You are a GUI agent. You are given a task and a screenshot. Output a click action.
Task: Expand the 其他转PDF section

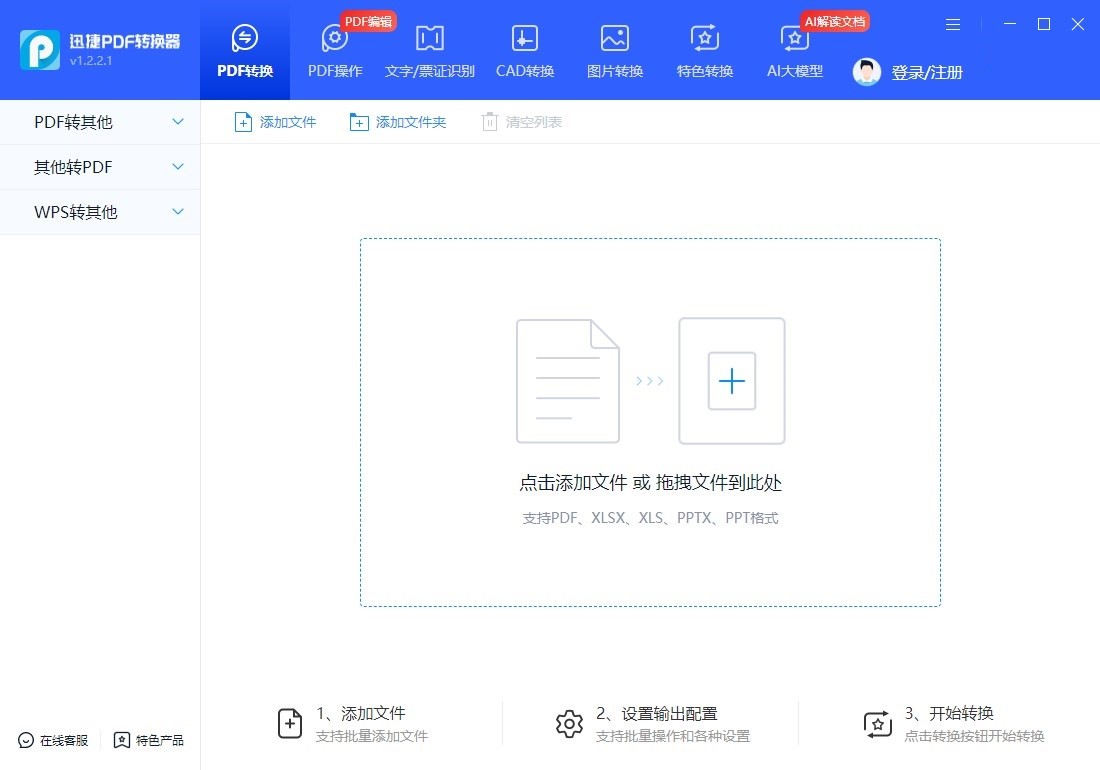(100, 166)
